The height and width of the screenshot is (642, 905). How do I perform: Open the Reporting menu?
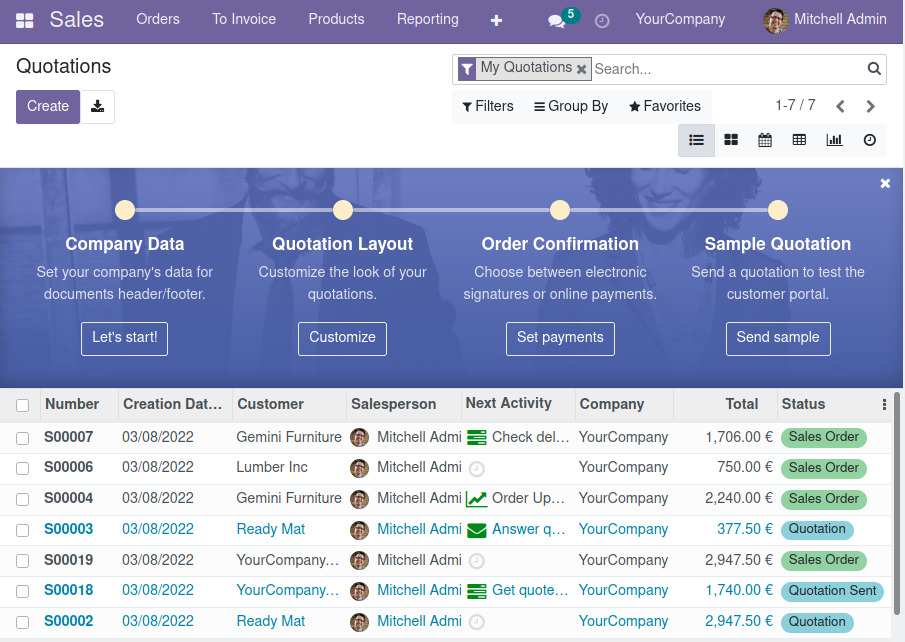pyautogui.click(x=427, y=19)
